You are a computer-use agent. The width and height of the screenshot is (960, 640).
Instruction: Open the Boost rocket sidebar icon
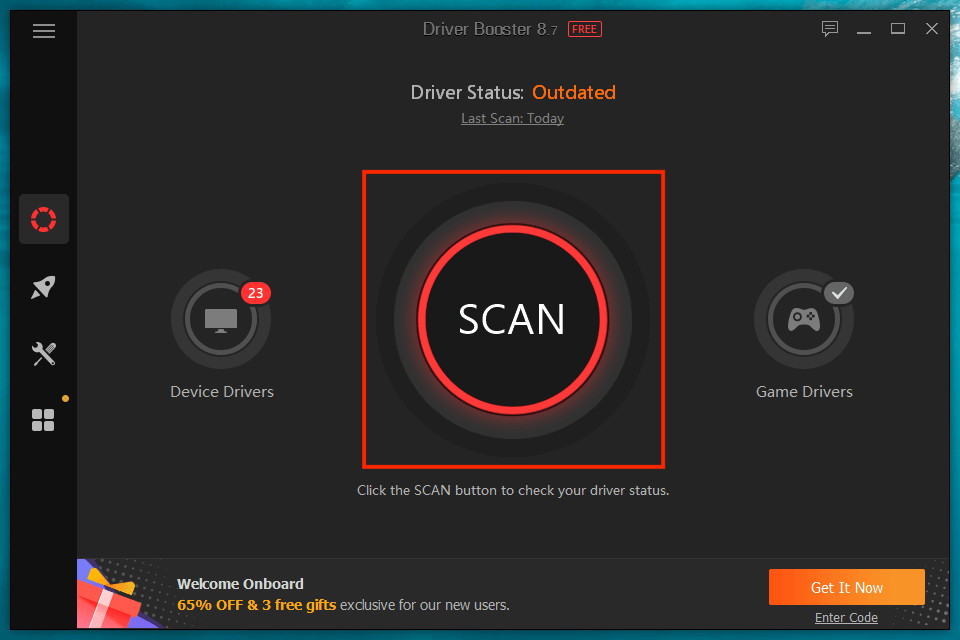pos(43,287)
